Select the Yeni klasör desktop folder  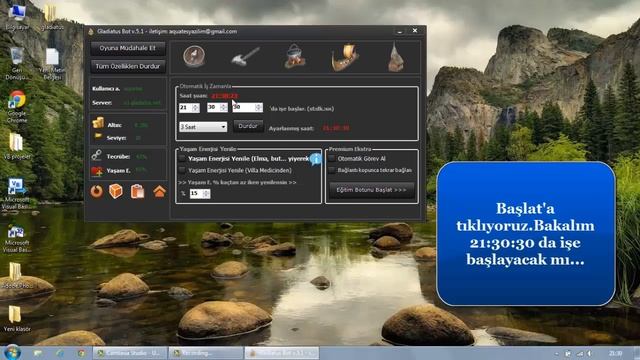pos(16,318)
